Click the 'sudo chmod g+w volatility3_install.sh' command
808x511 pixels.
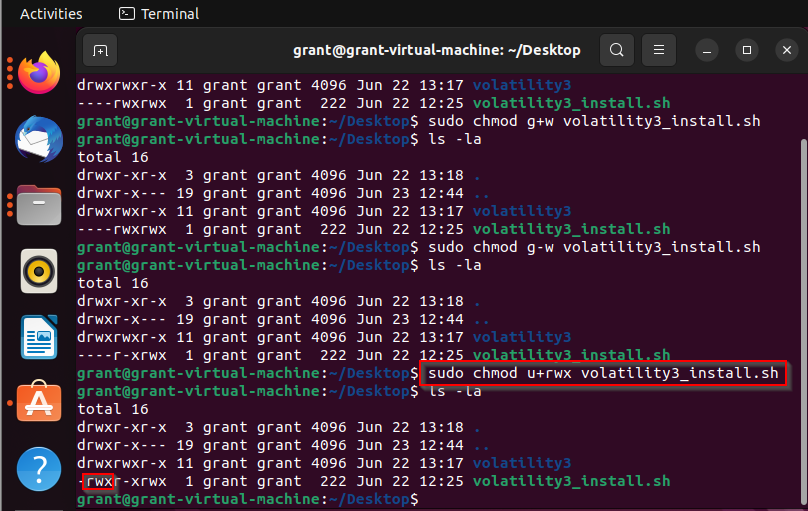[594, 121]
